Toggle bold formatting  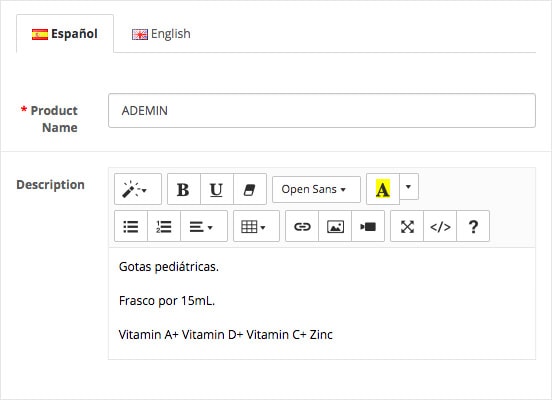(183, 189)
